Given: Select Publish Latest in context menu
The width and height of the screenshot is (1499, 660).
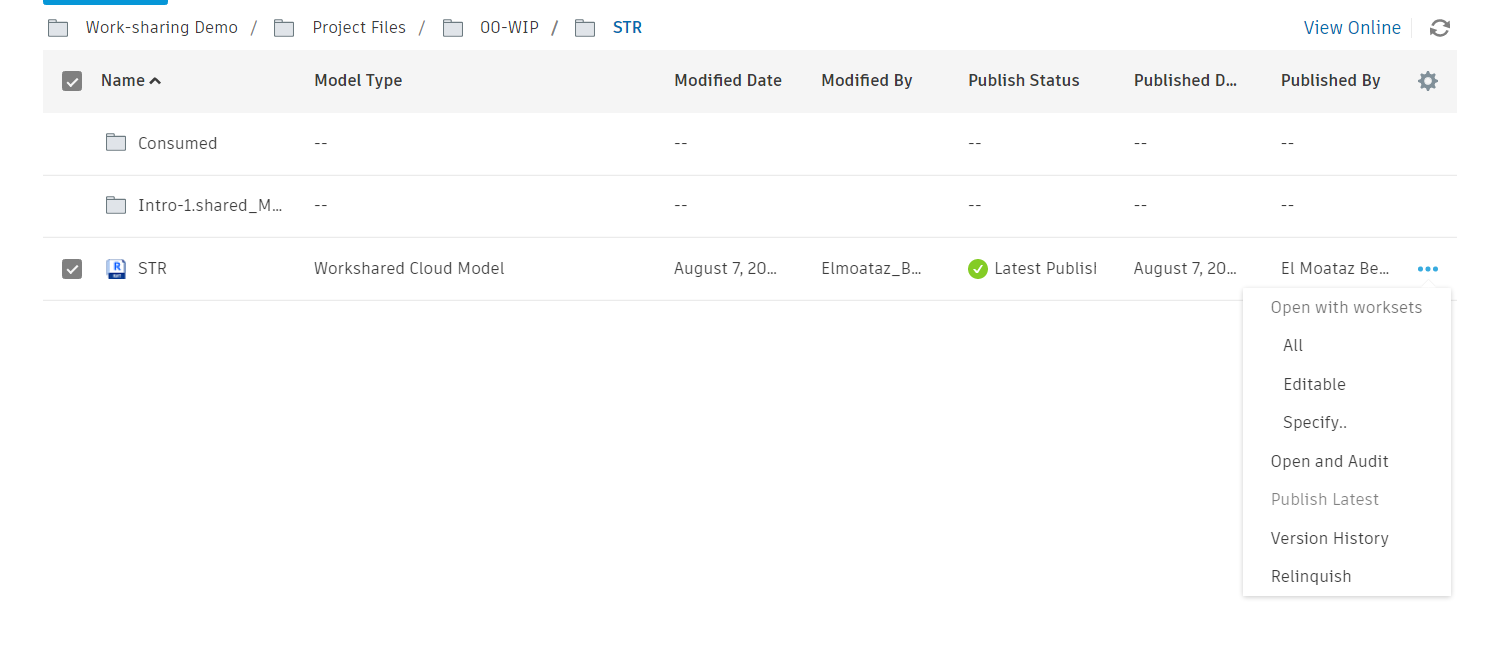Looking at the screenshot, I should 1324,499.
